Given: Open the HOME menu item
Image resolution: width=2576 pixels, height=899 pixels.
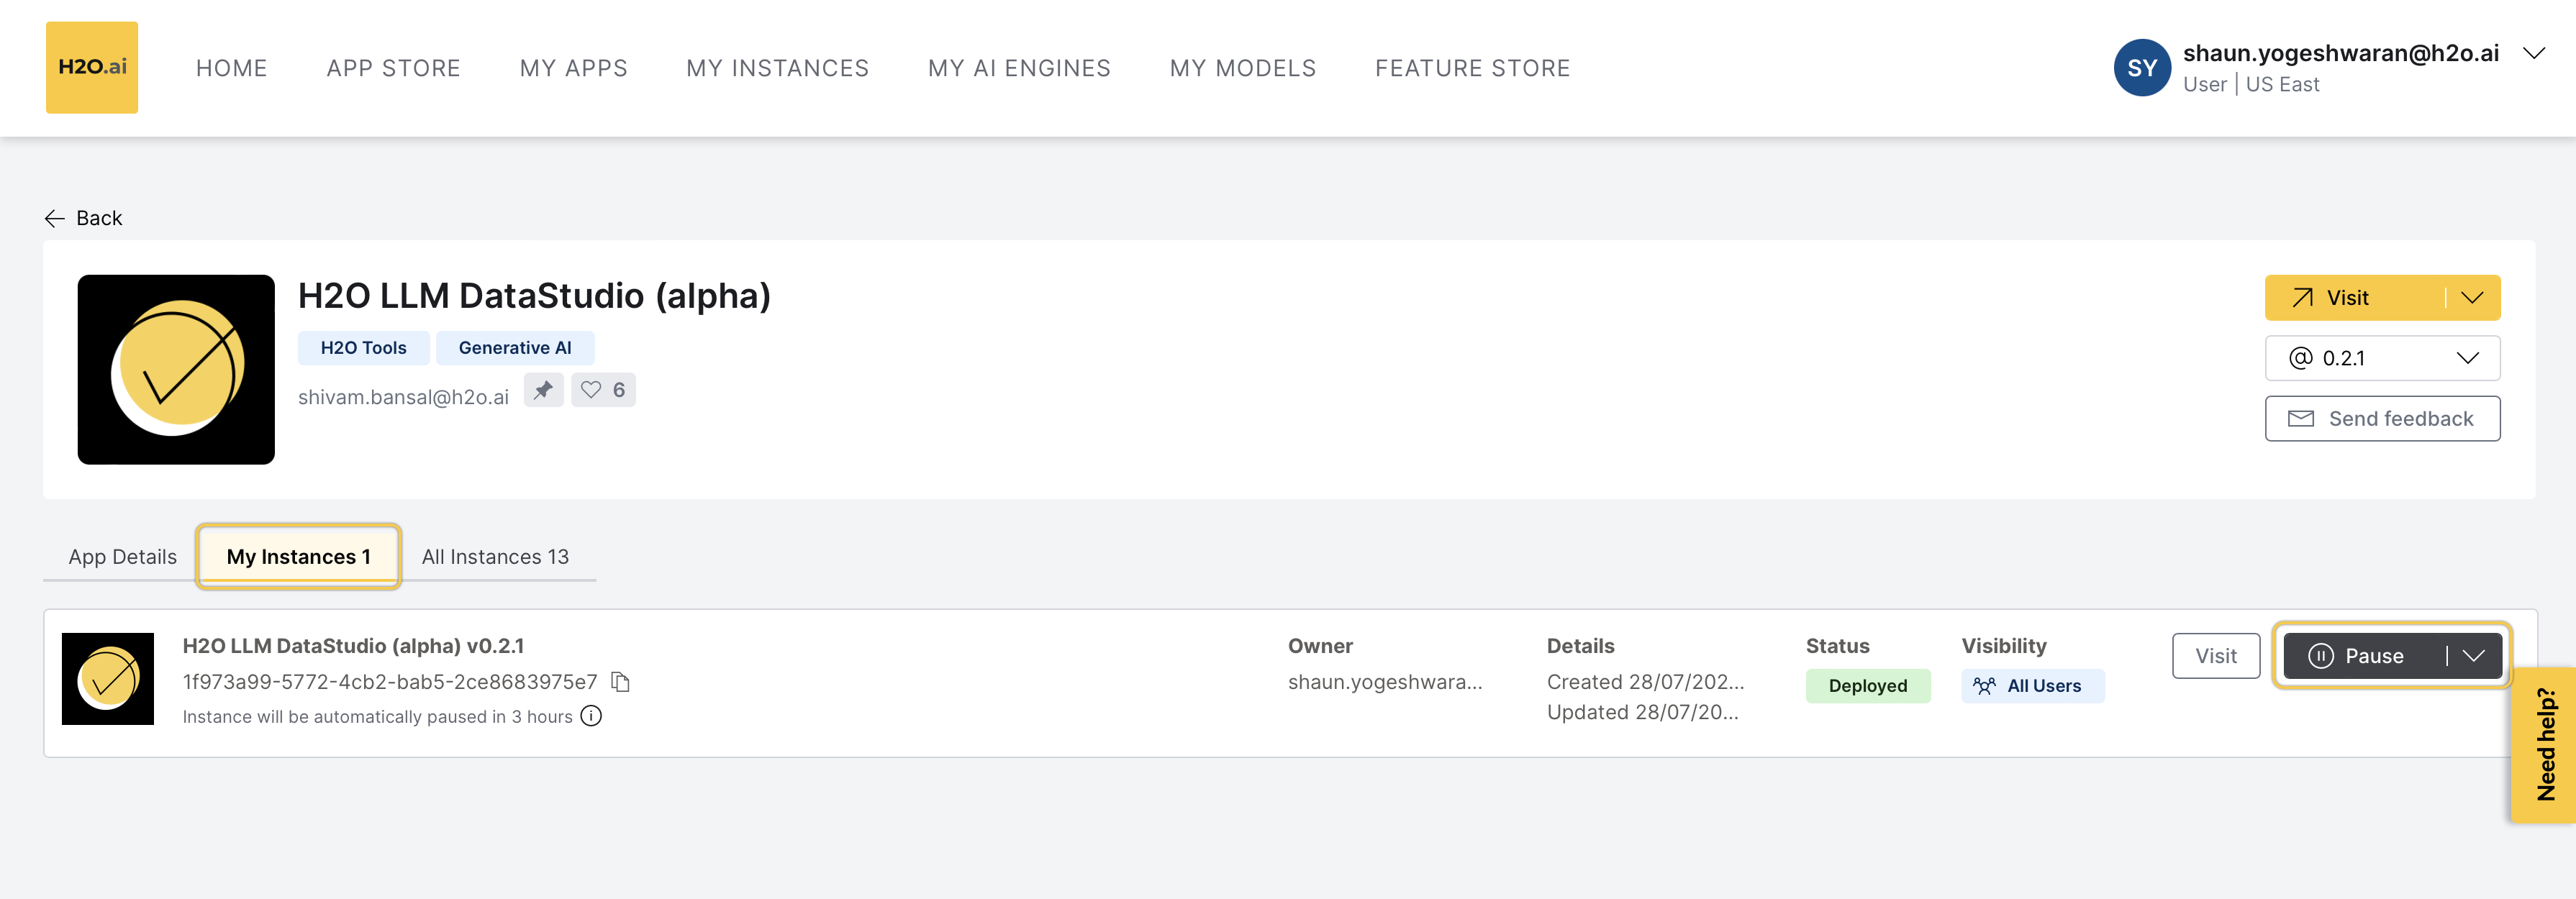Looking at the screenshot, I should pos(231,68).
